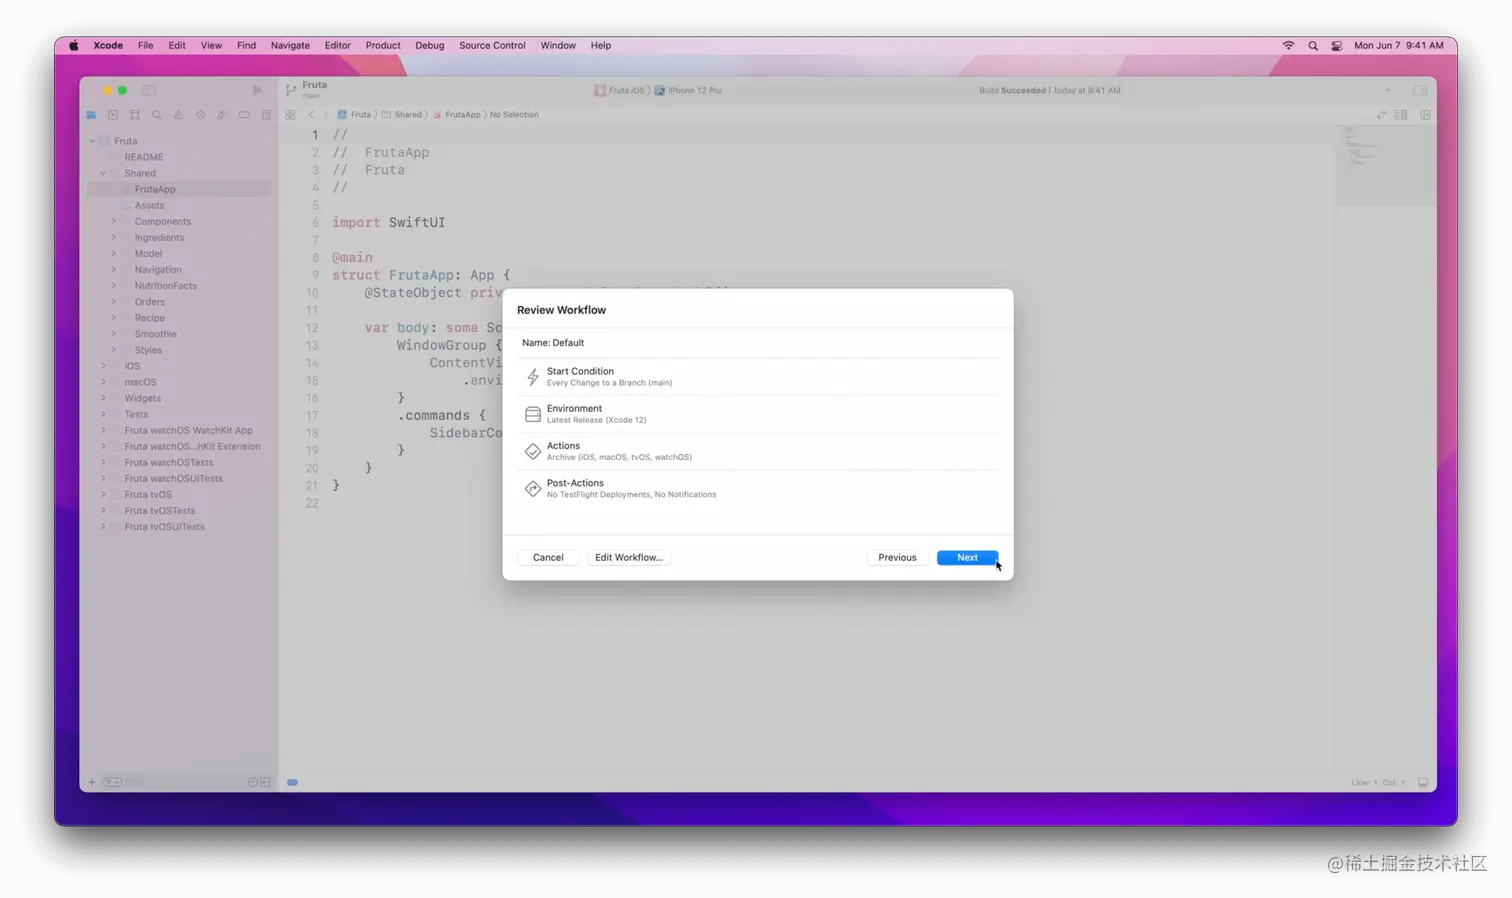
Task: Open the Test navigator diamond icon
Action: point(201,115)
